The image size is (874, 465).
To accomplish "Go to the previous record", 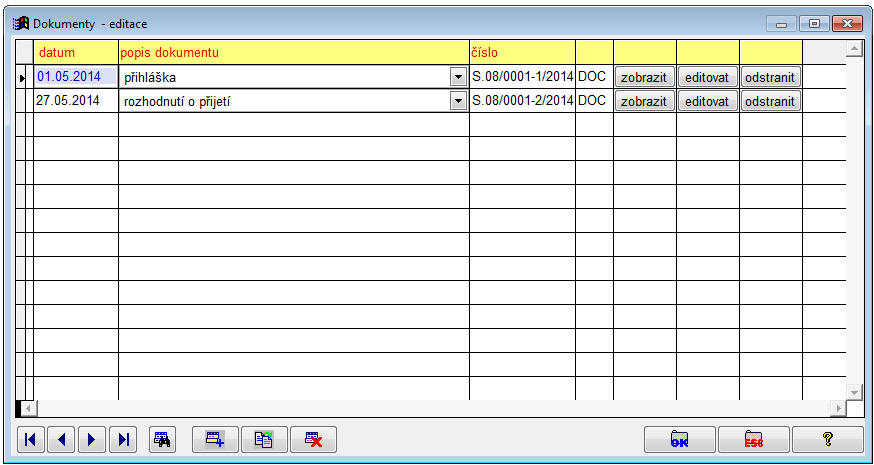I will click(62, 440).
